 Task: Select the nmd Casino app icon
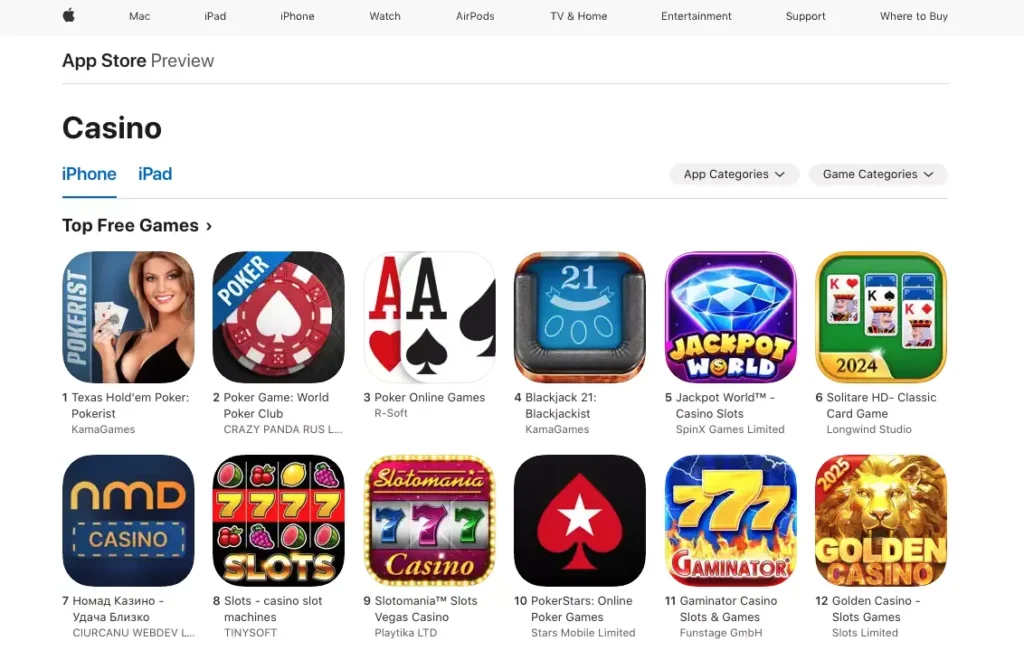point(128,521)
